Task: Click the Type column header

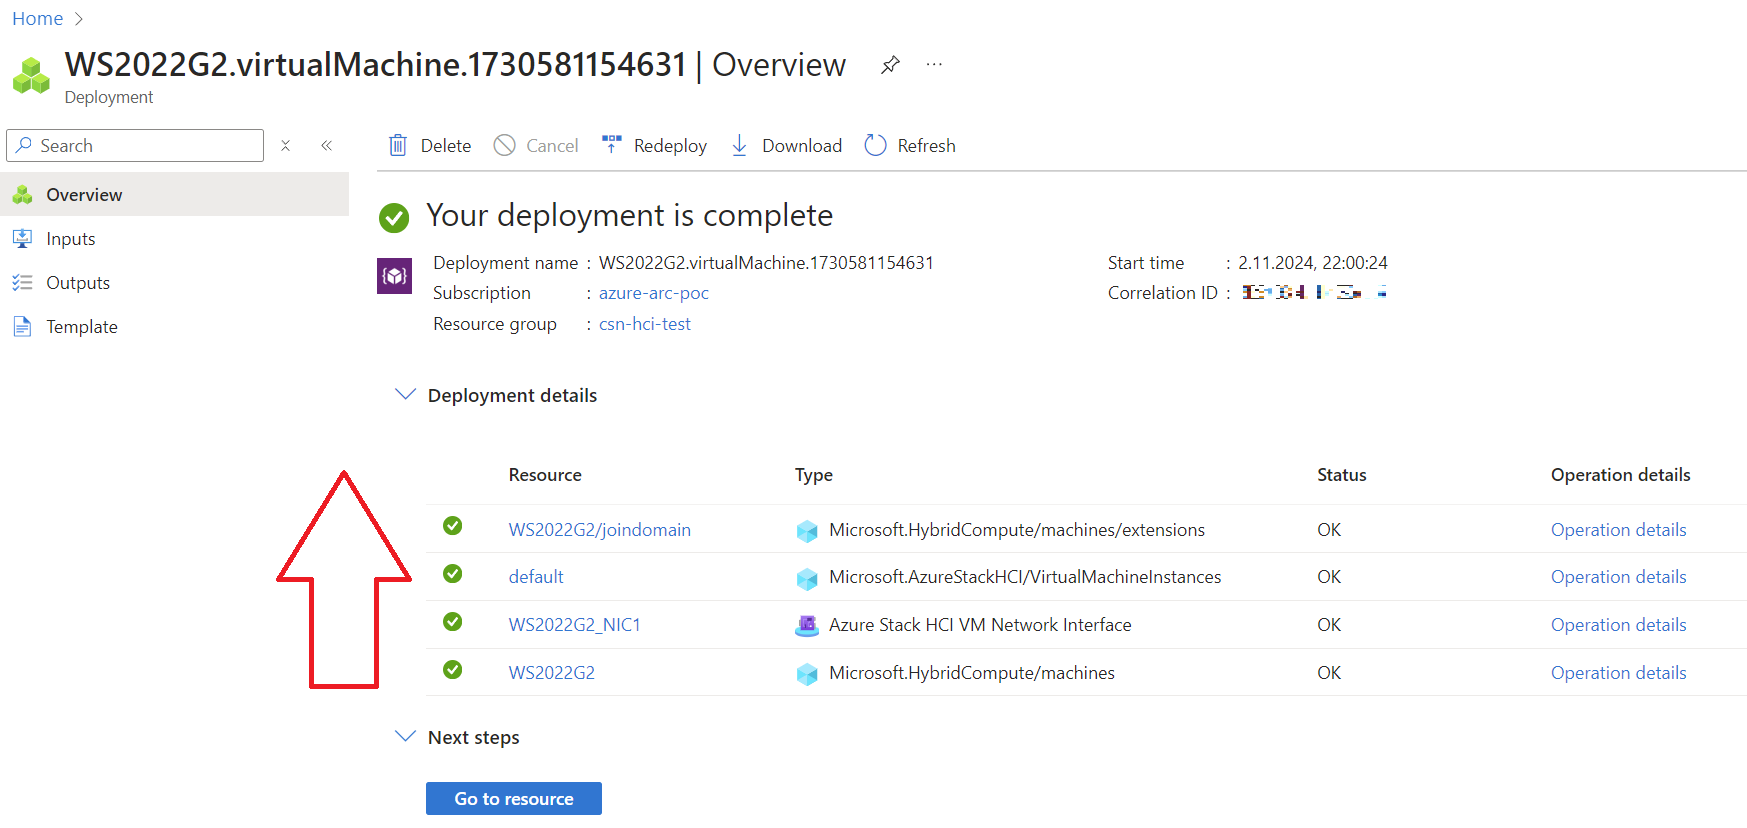Action: pyautogui.click(x=814, y=475)
